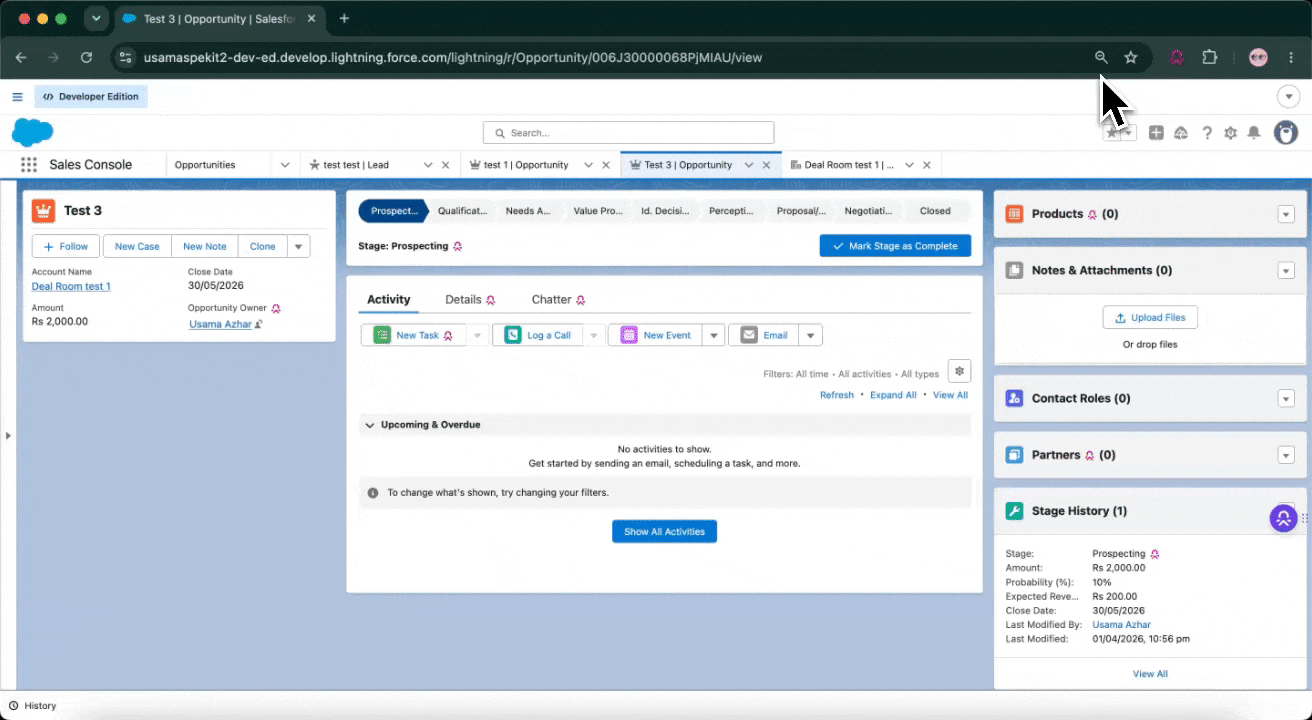Open the Favorites star in Salesforce header
This screenshot has width=1312, height=720.
(x=1112, y=133)
